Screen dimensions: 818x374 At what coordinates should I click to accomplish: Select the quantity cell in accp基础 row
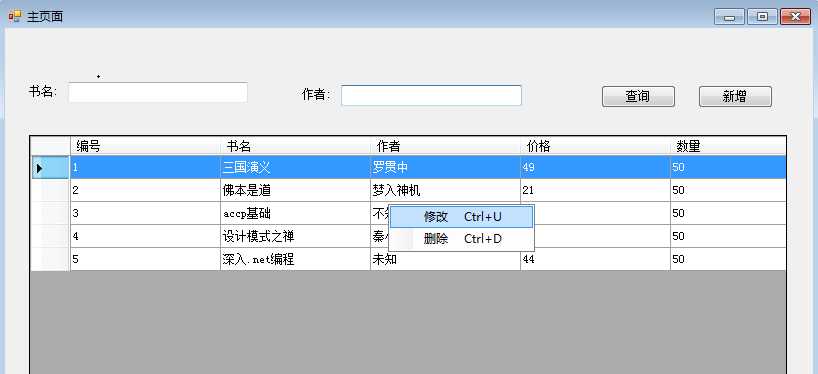[728, 213]
